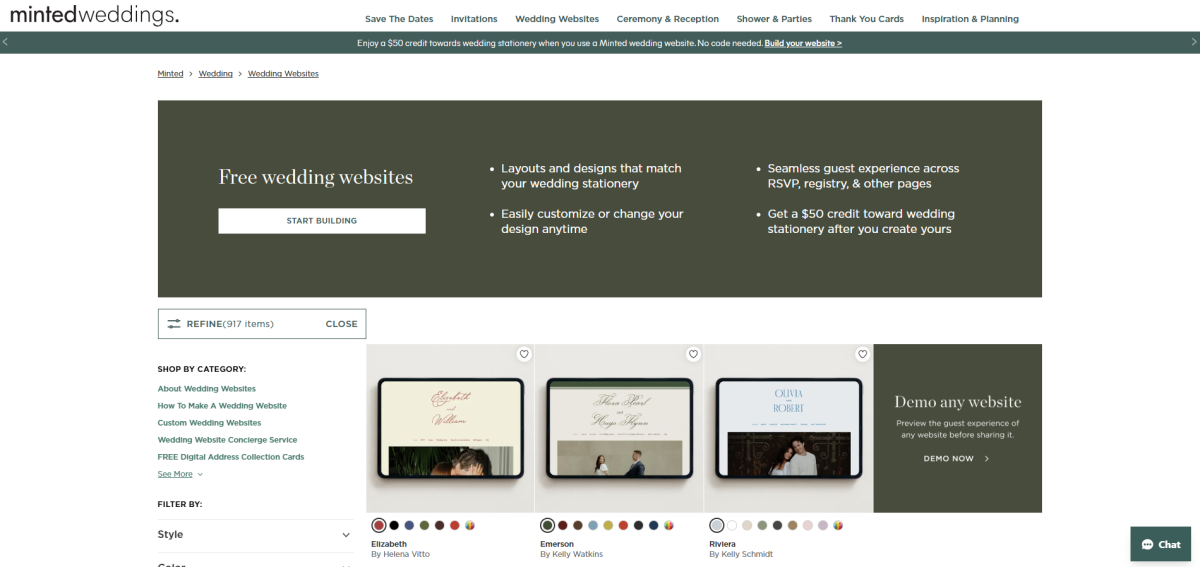Follow the Build your website link

click(803, 43)
